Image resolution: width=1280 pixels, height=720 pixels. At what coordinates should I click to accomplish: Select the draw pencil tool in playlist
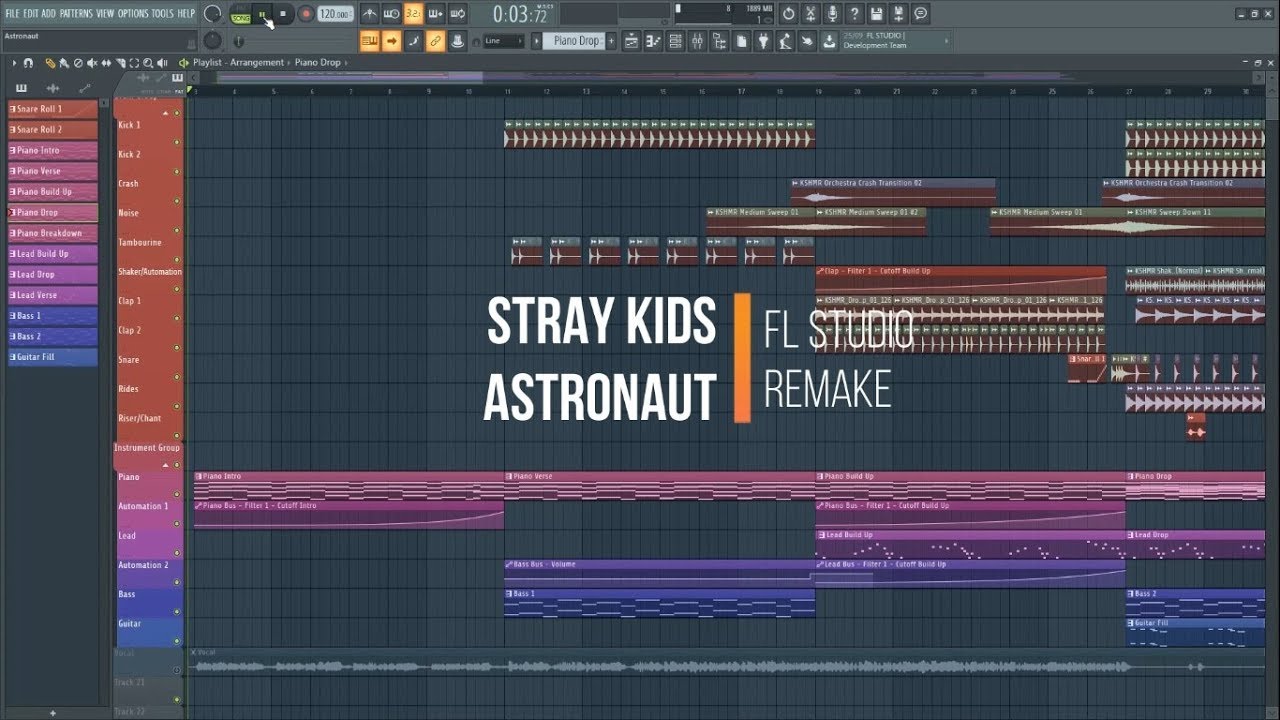50,62
